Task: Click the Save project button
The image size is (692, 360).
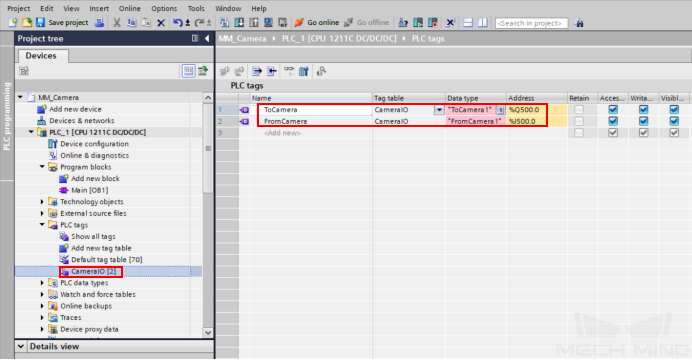Action: click(x=62, y=22)
